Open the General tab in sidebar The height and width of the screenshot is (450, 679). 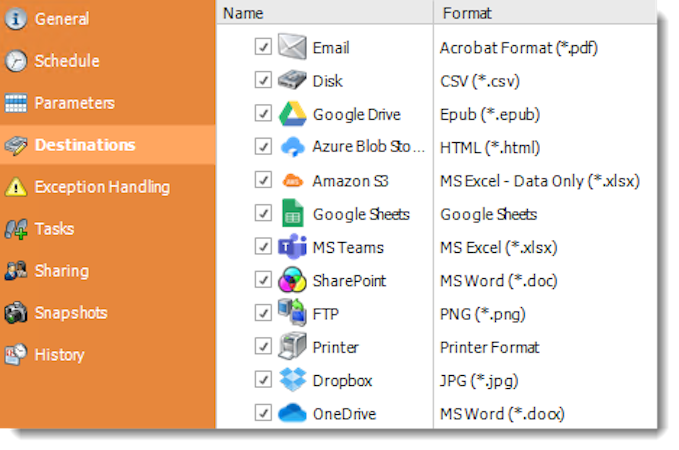(61, 19)
